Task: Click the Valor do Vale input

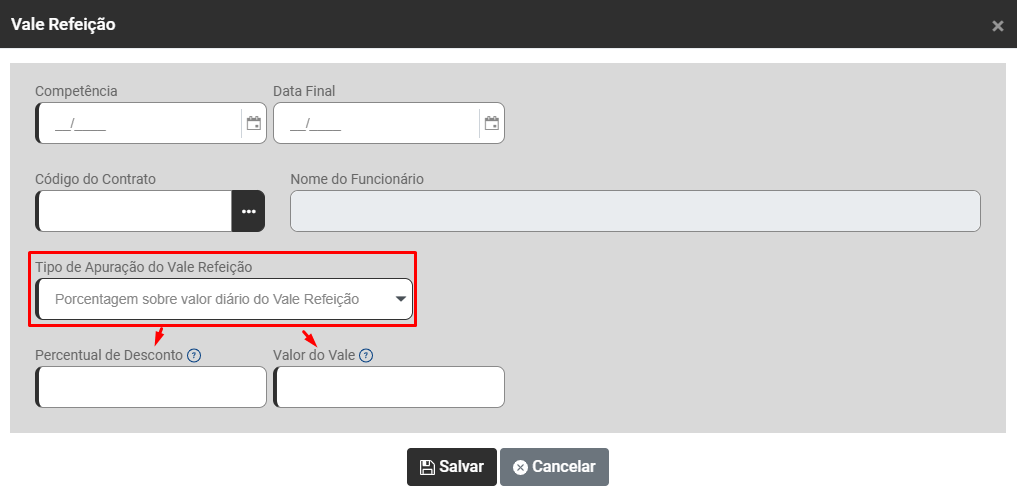Action: coord(389,387)
